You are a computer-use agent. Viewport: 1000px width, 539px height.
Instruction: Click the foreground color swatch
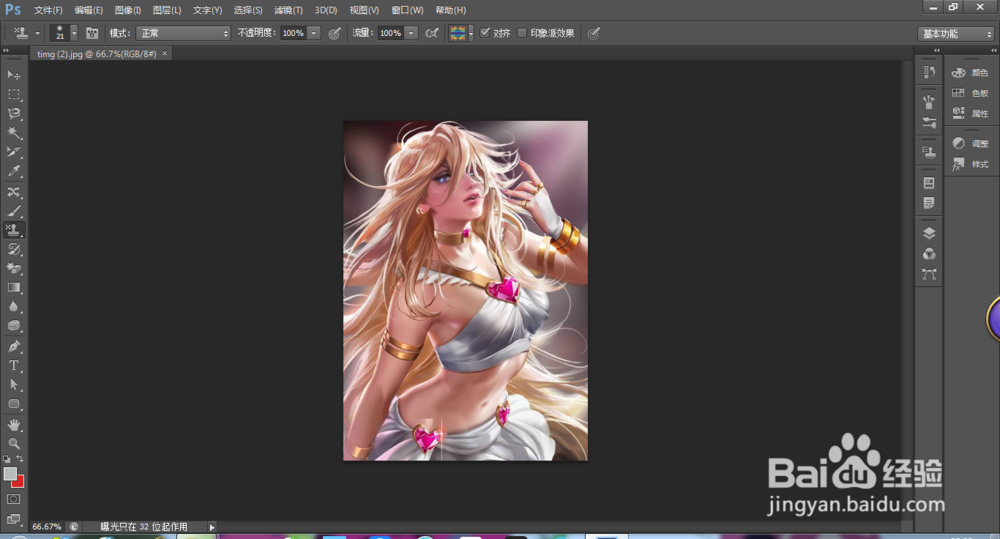click(10, 473)
